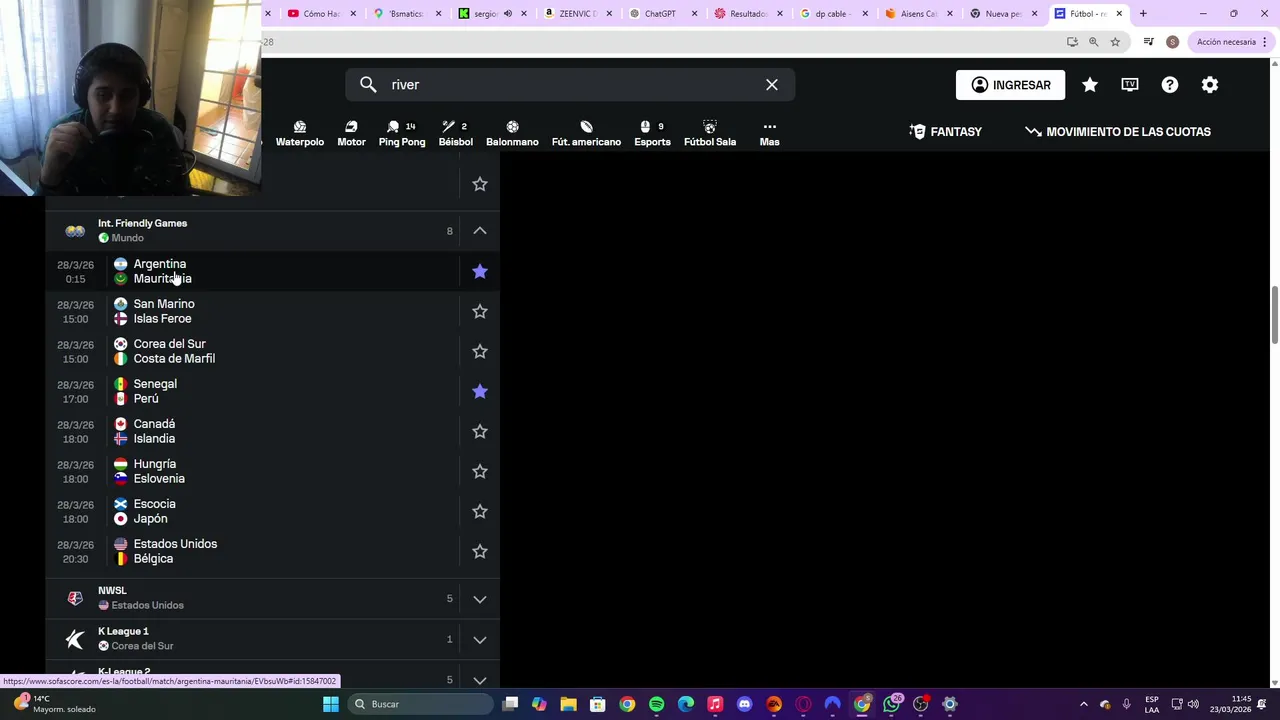The height and width of the screenshot is (720, 1280).
Task: Open the TV schedule icon in header
Action: click(x=1130, y=85)
